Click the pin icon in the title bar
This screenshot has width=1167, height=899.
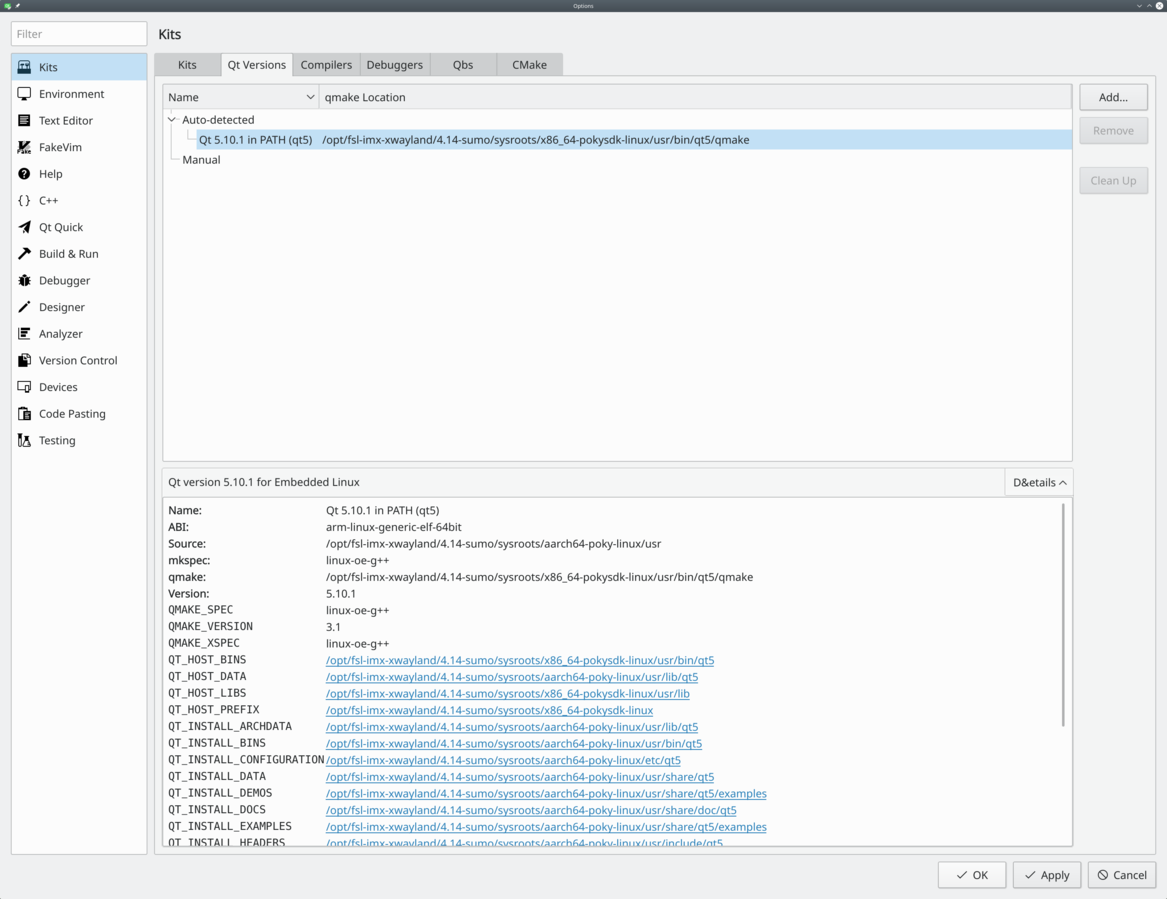point(18,5)
